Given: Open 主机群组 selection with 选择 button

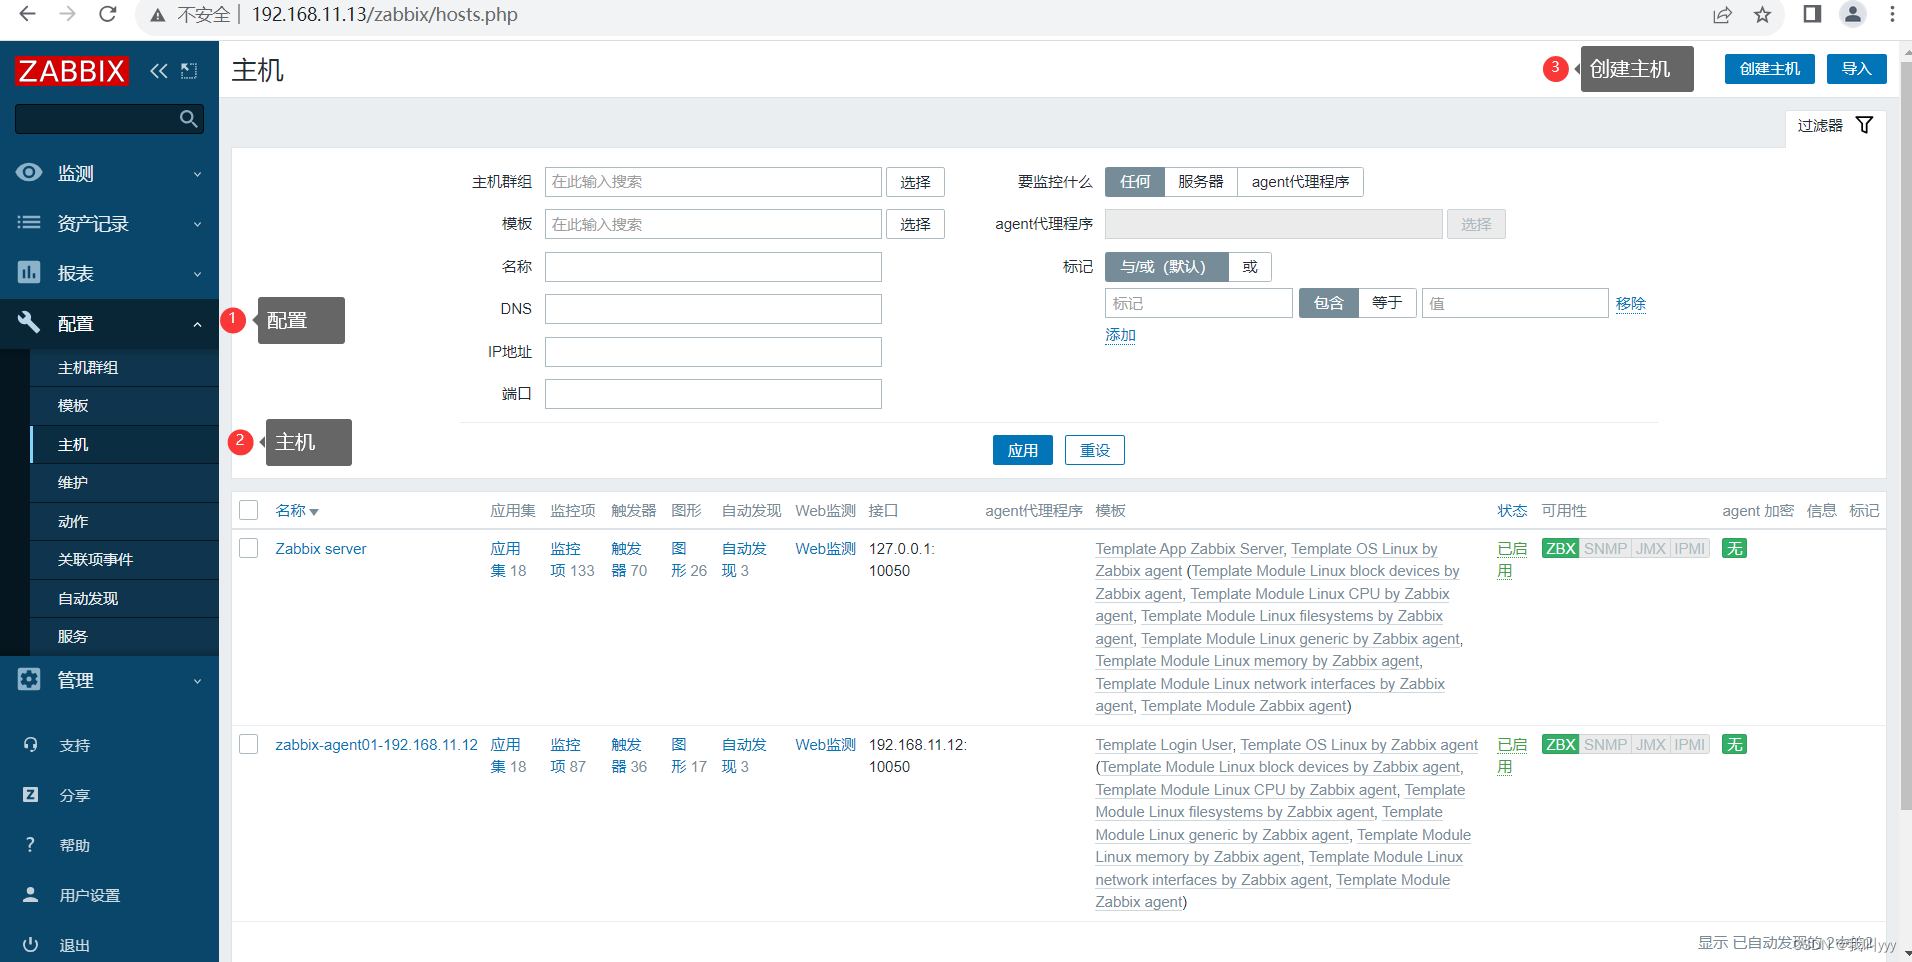Looking at the screenshot, I should click(x=915, y=182).
